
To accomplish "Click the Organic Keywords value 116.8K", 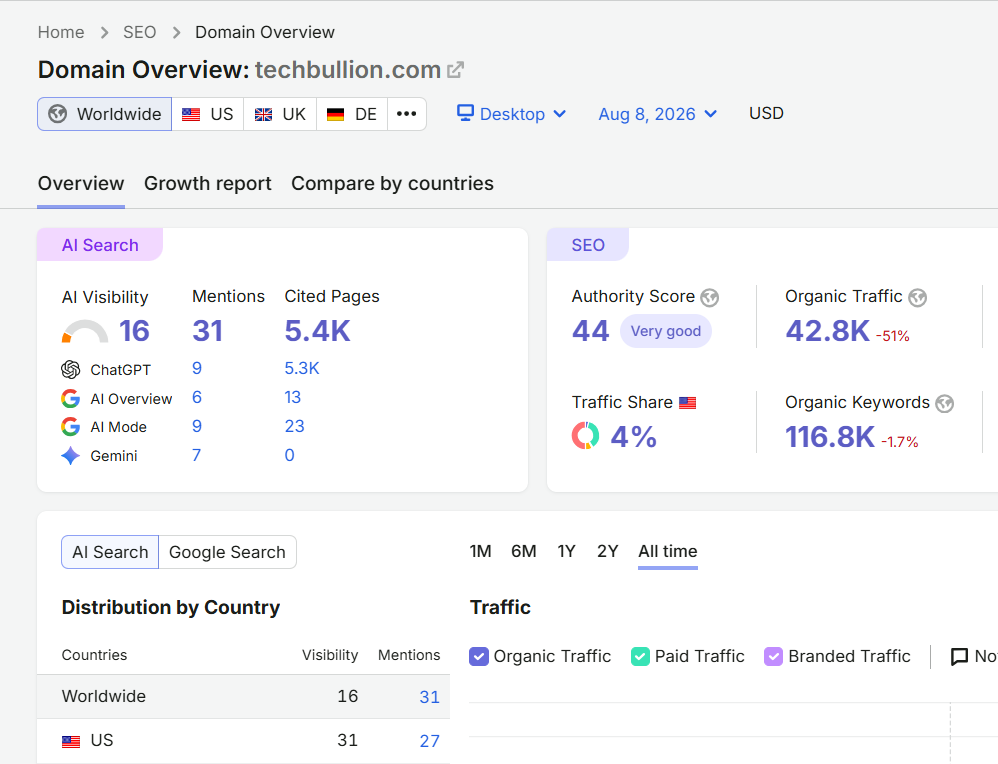I will pyautogui.click(x=830, y=437).
